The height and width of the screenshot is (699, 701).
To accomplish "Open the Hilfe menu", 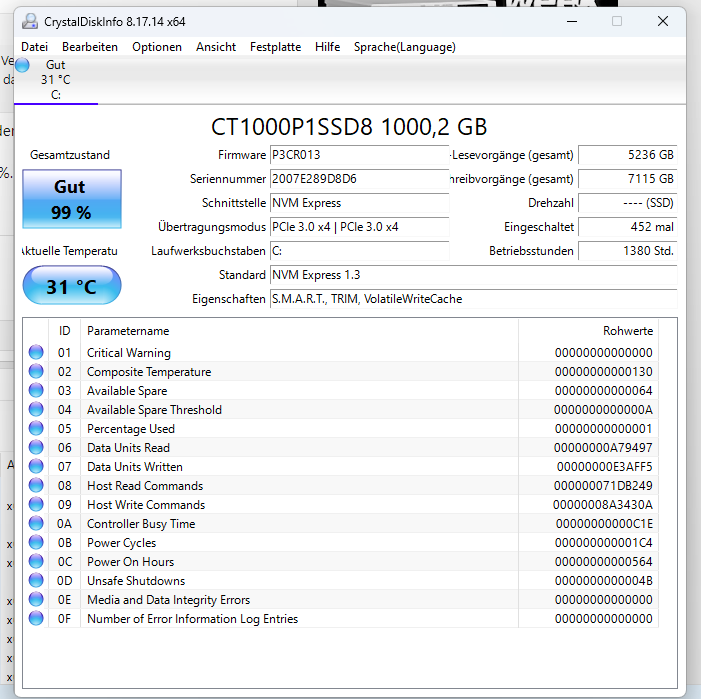I will (327, 47).
